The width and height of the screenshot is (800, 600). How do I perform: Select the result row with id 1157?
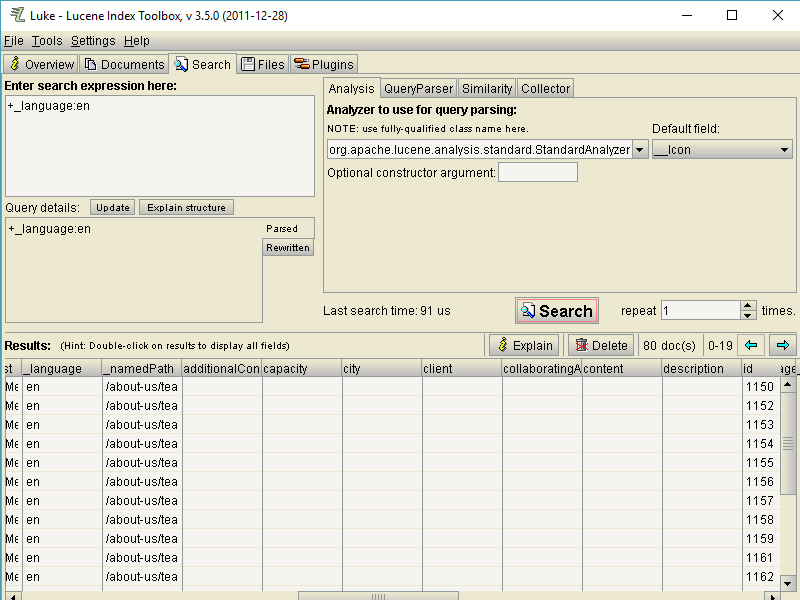(x=392, y=501)
